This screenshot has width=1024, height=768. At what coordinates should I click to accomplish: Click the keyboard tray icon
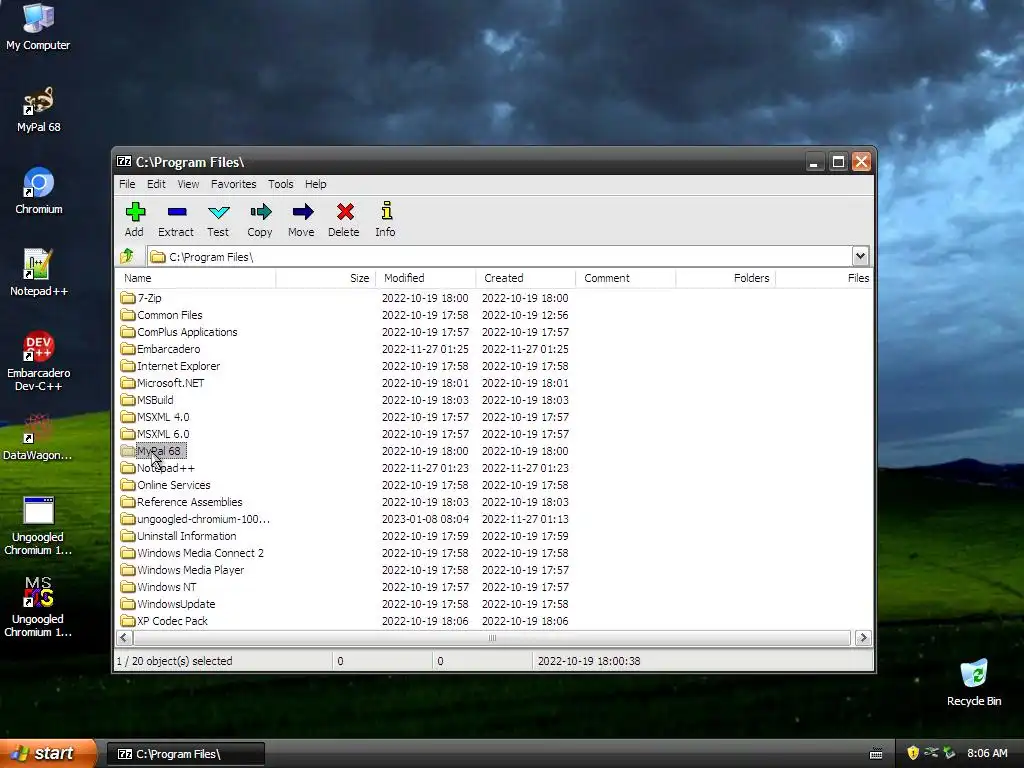(x=876, y=754)
